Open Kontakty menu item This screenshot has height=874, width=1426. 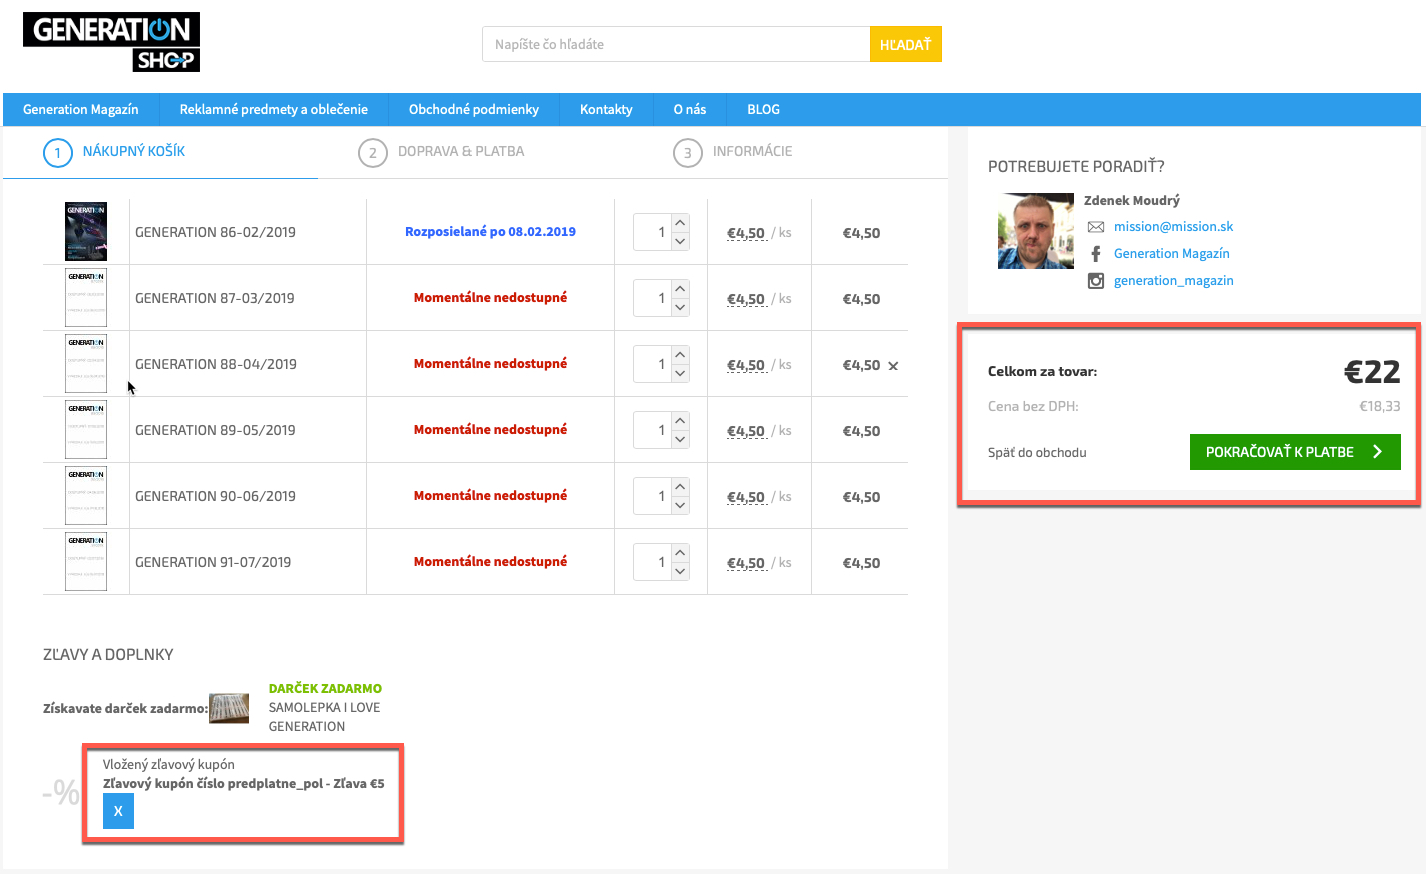pos(606,110)
